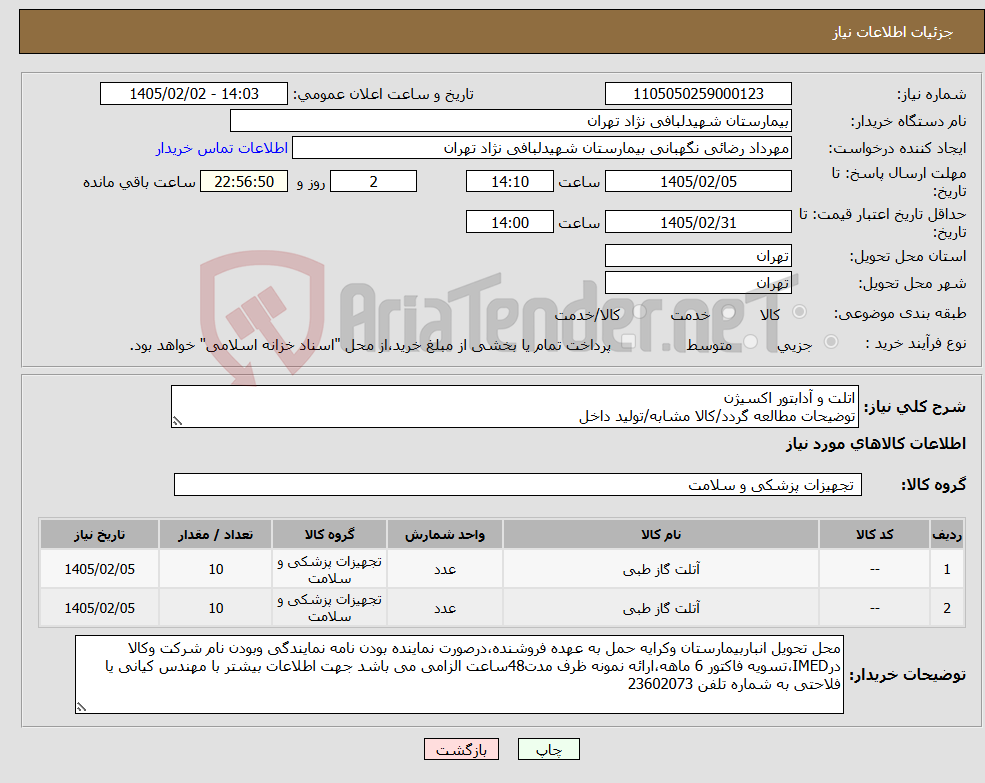Click the quantity 10 in row 1

coord(215,569)
